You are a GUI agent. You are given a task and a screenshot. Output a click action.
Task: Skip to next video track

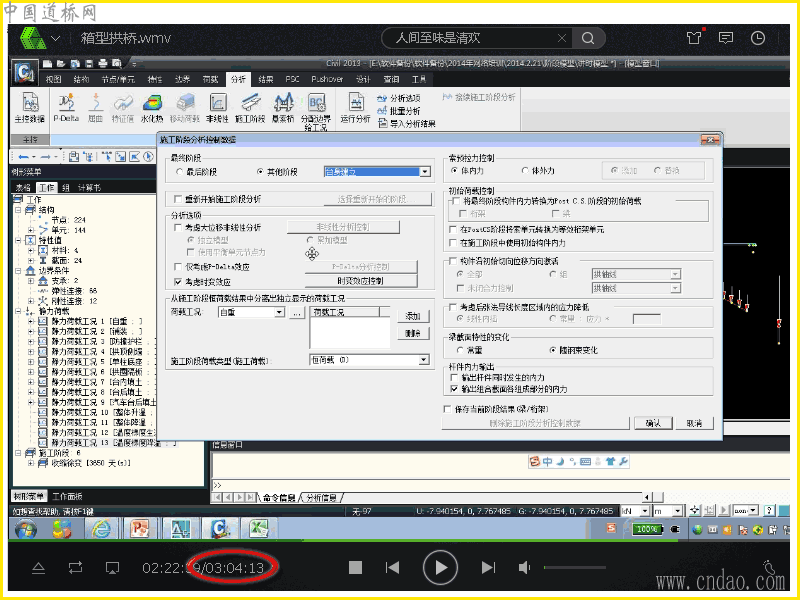488,568
